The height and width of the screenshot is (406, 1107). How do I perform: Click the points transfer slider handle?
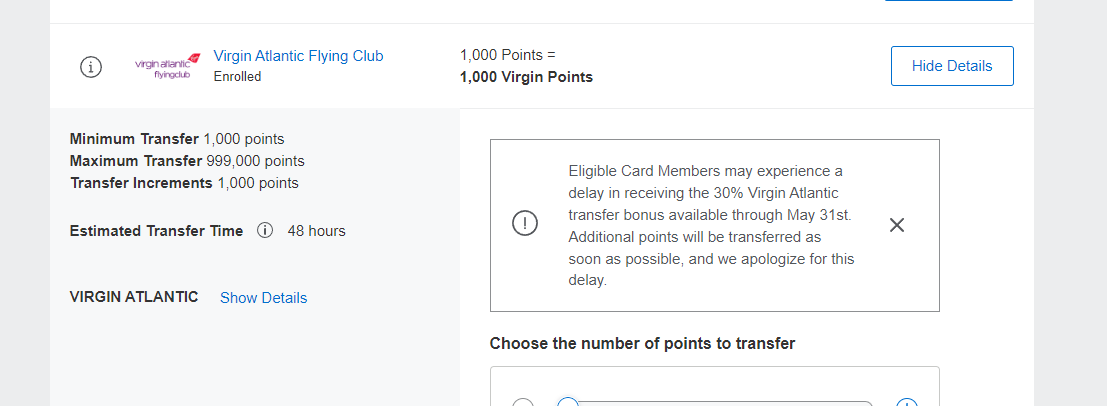click(x=568, y=403)
